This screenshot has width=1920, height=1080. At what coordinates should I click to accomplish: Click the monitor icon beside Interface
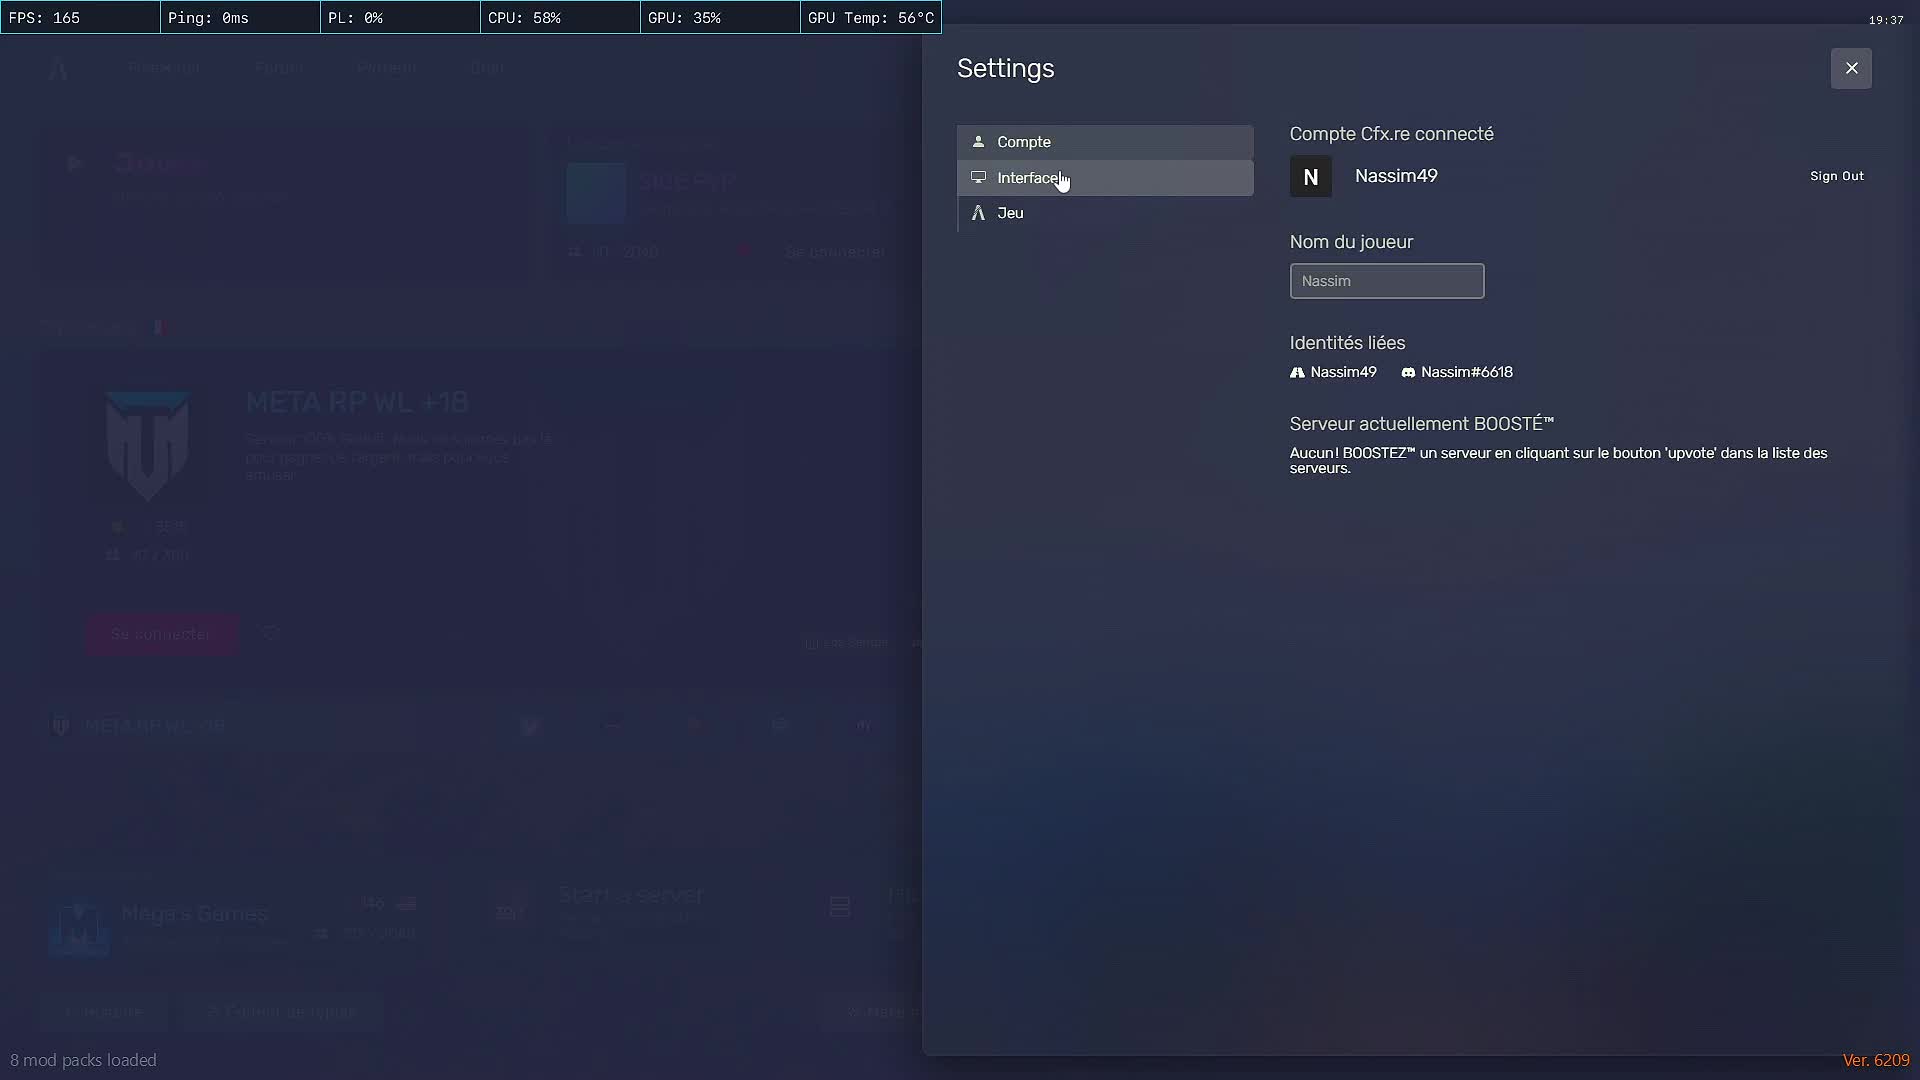click(978, 178)
